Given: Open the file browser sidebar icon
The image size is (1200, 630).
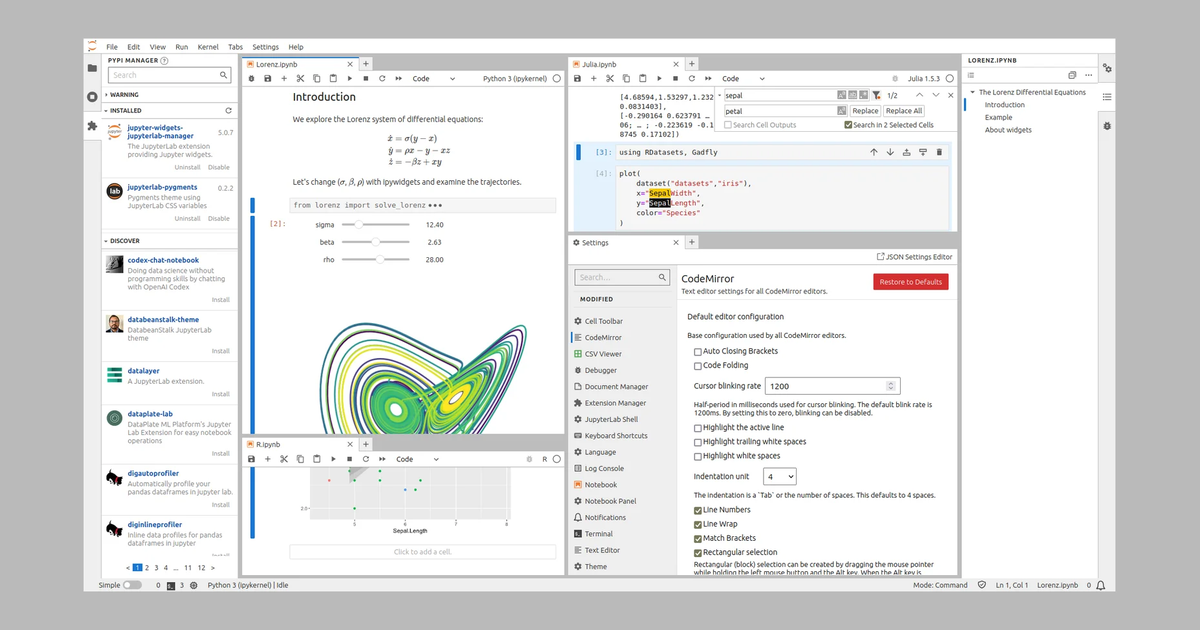Looking at the screenshot, I should pyautogui.click(x=92, y=68).
